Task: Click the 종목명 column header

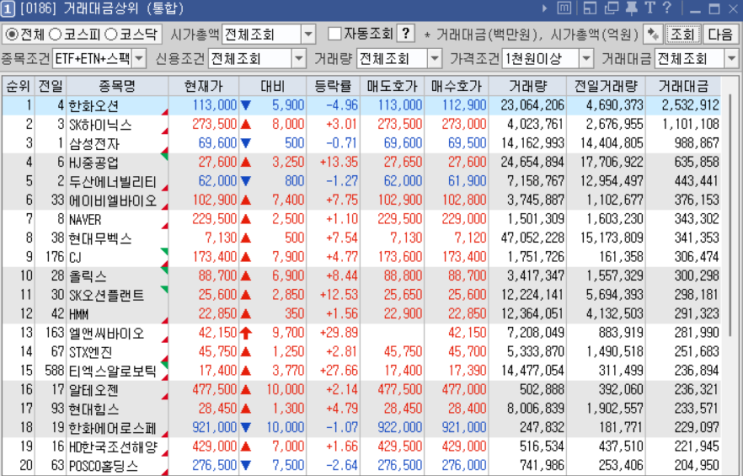Action: (118, 86)
